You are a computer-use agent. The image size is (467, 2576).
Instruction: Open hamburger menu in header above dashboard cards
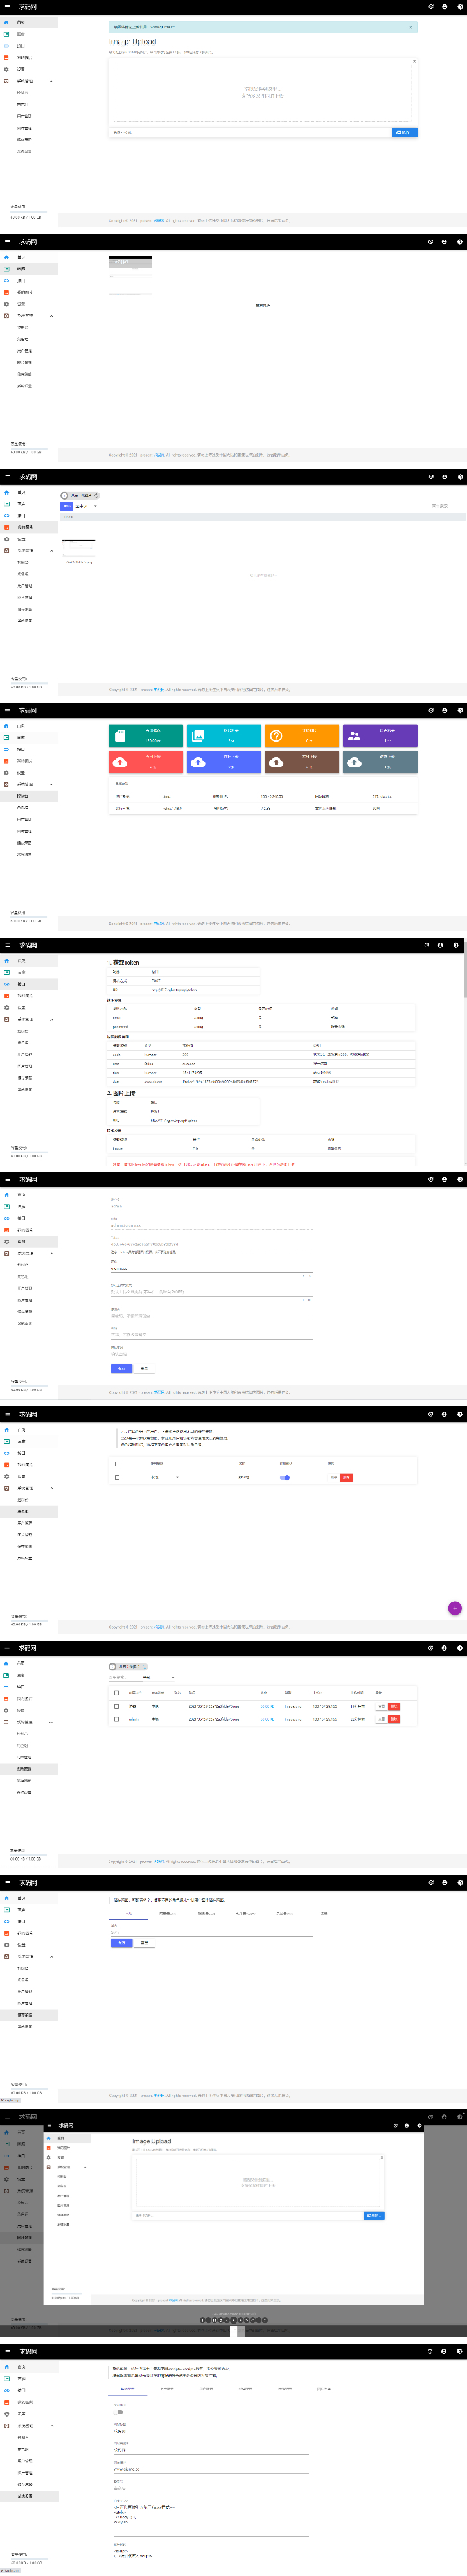[x=7, y=710]
